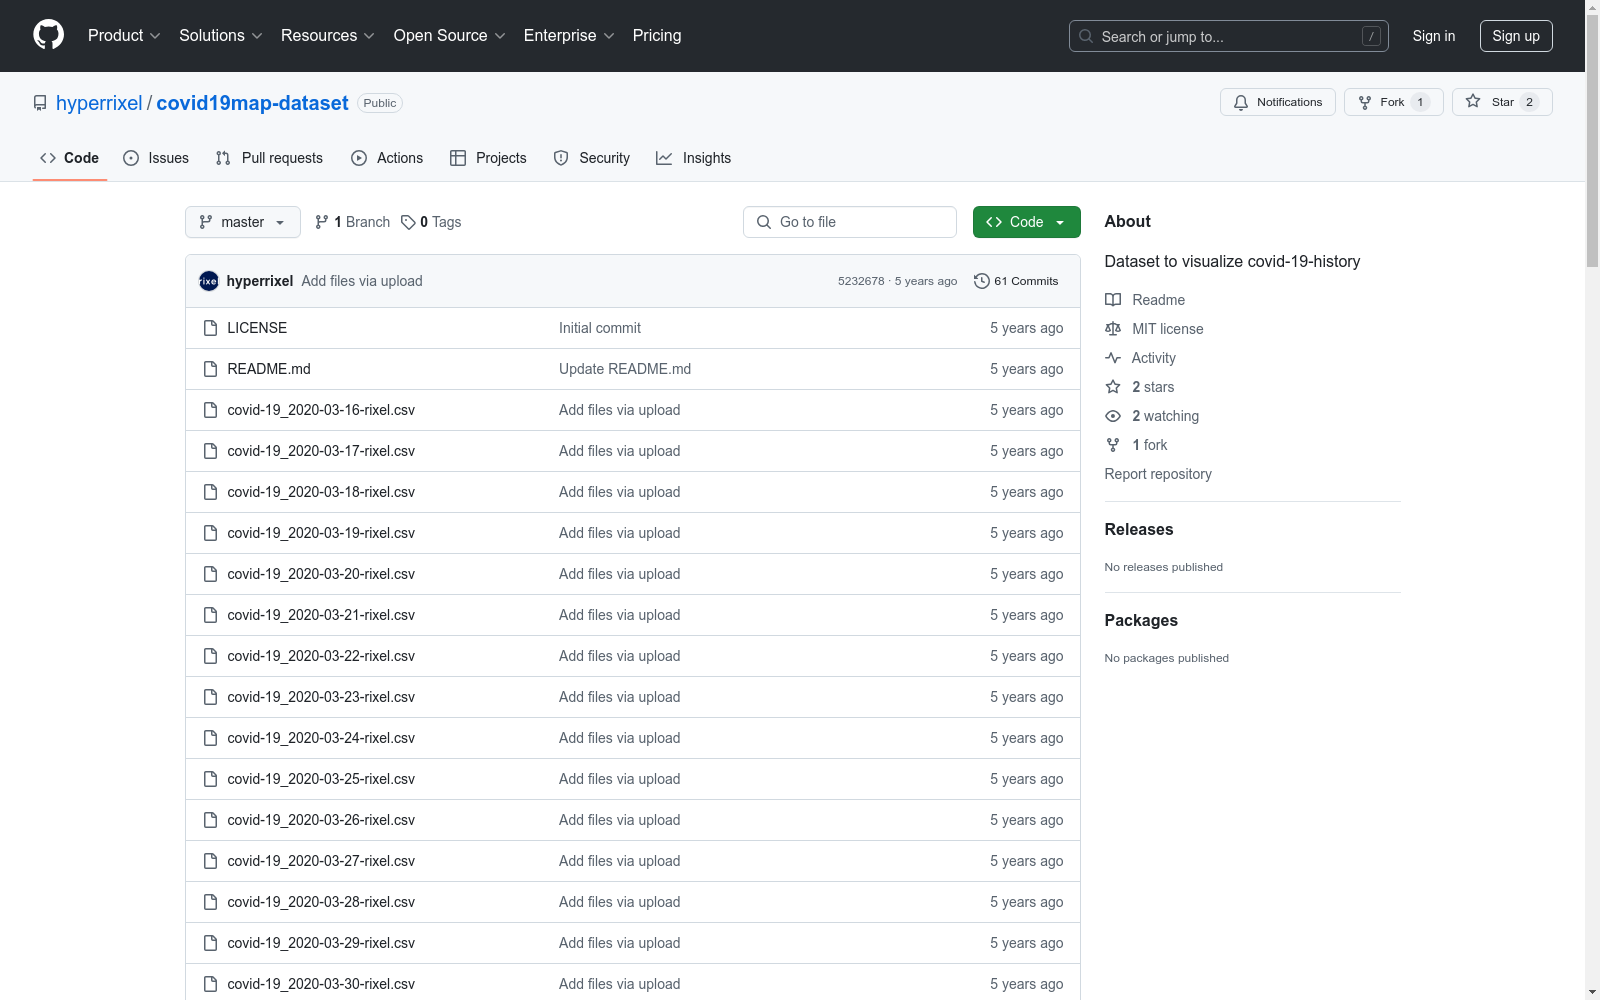Open covid-19_2020-03-26-rixel.csv file
Viewport: 1600px width, 1000px height.
pyautogui.click(x=321, y=820)
